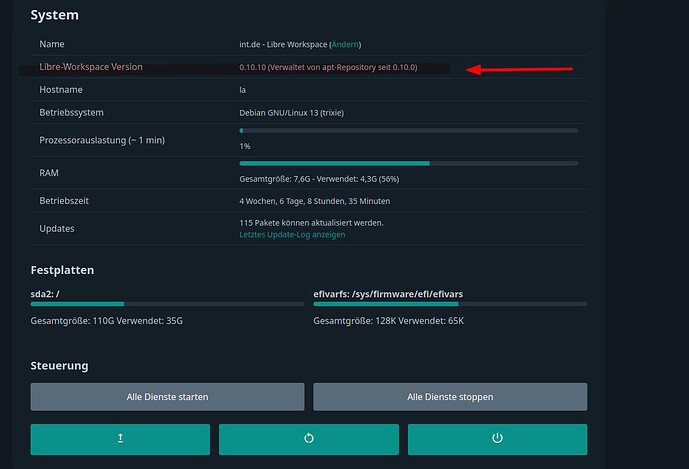The image size is (689, 469).
Task: Click the efivarfs disk usage bar
Action: [x=449, y=303]
